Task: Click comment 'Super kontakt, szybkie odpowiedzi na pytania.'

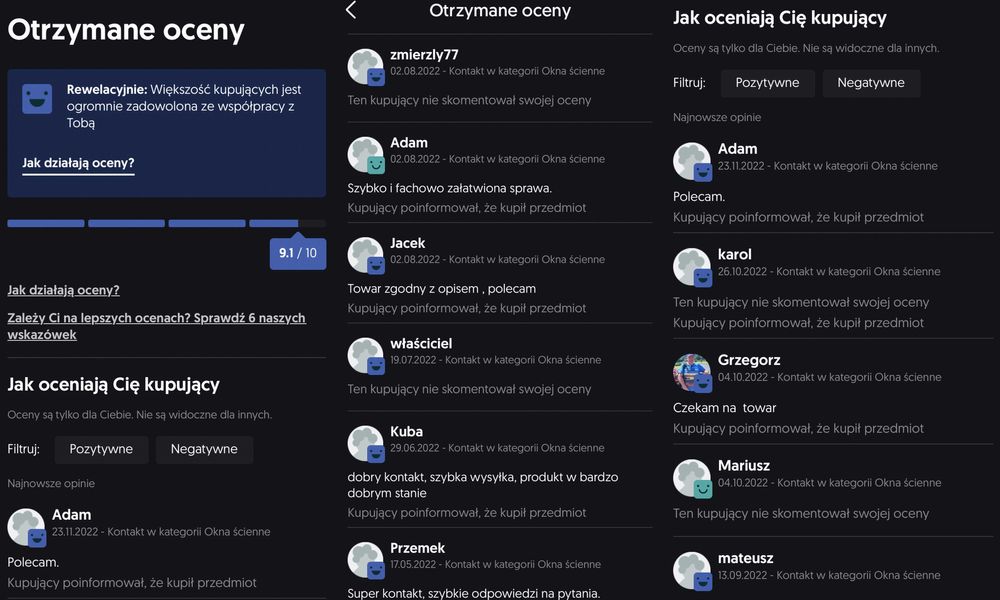Action: click(x=474, y=593)
